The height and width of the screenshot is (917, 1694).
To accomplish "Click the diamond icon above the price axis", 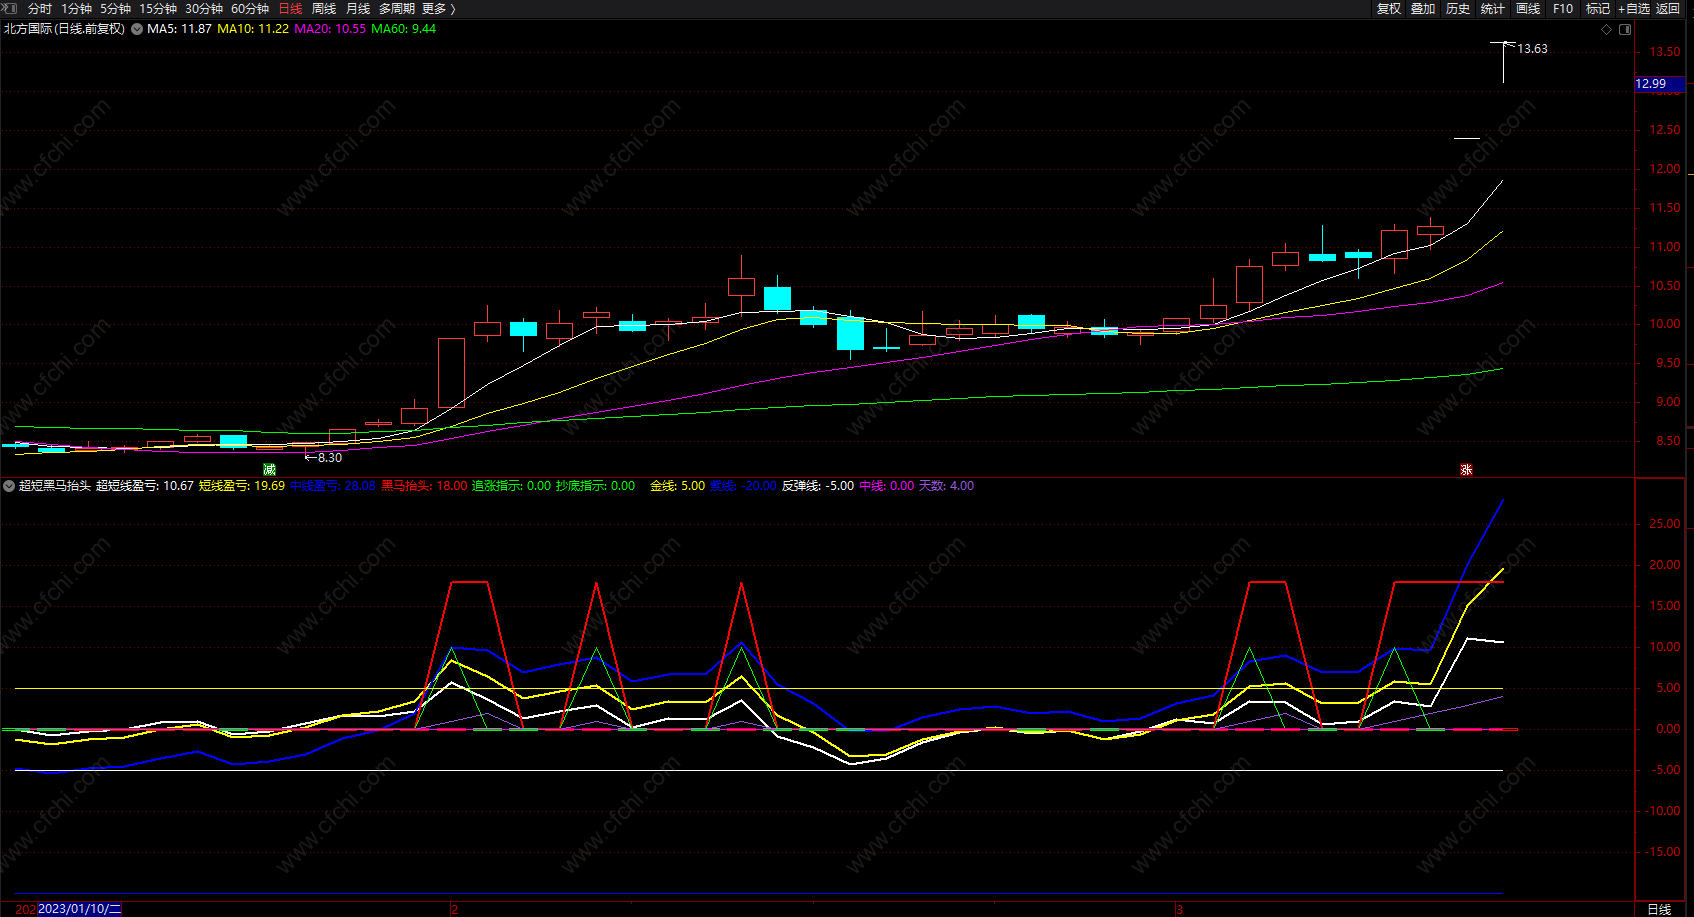I will tap(1607, 29).
